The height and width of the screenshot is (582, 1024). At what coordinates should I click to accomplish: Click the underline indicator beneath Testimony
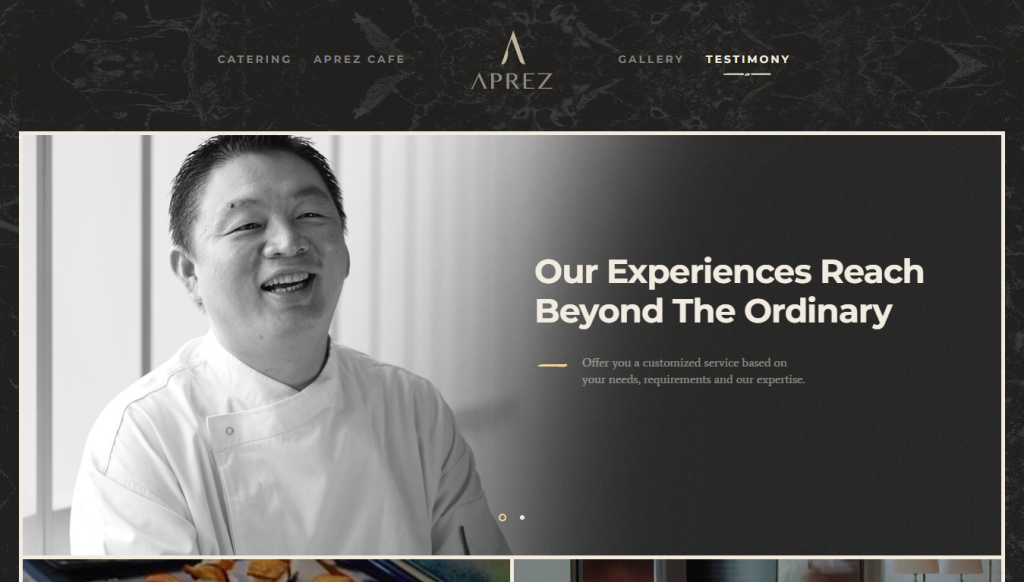pos(747,74)
